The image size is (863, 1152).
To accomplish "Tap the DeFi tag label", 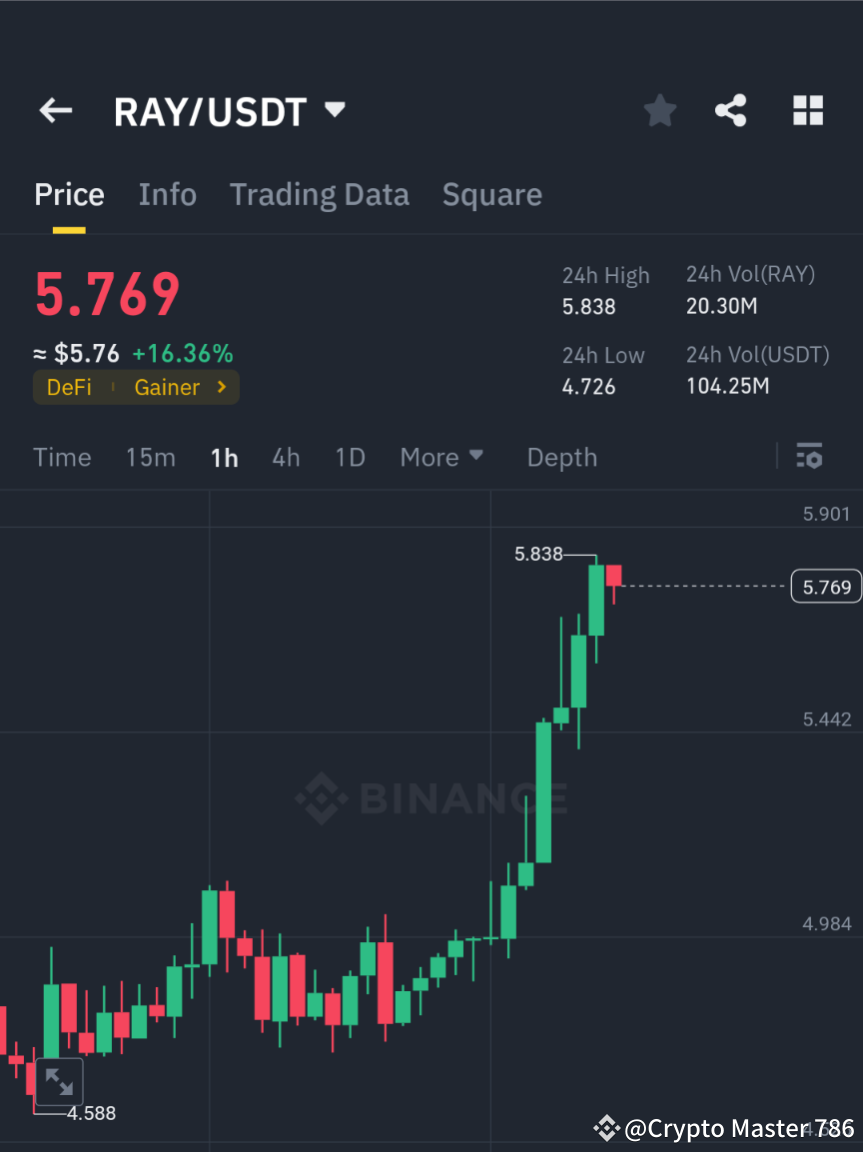I will pos(69,387).
